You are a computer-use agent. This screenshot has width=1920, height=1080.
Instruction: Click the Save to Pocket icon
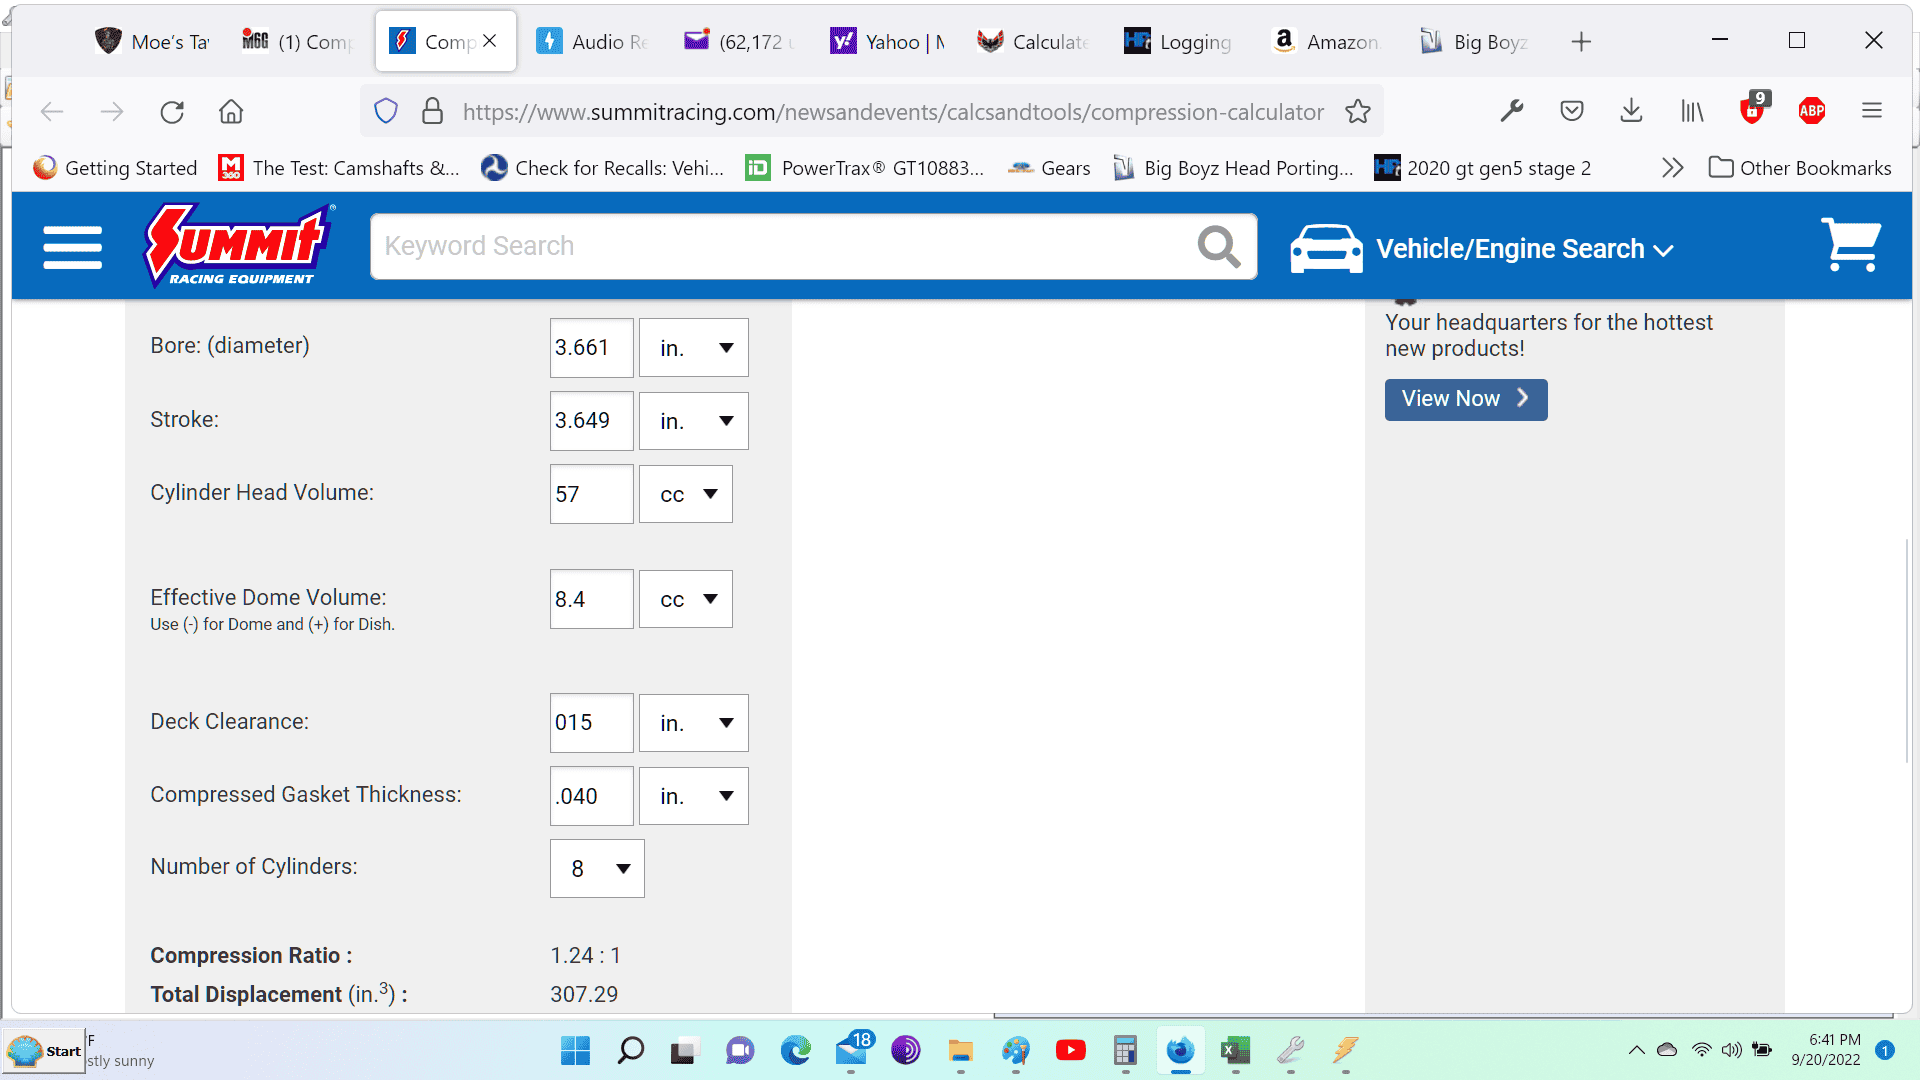point(1571,111)
